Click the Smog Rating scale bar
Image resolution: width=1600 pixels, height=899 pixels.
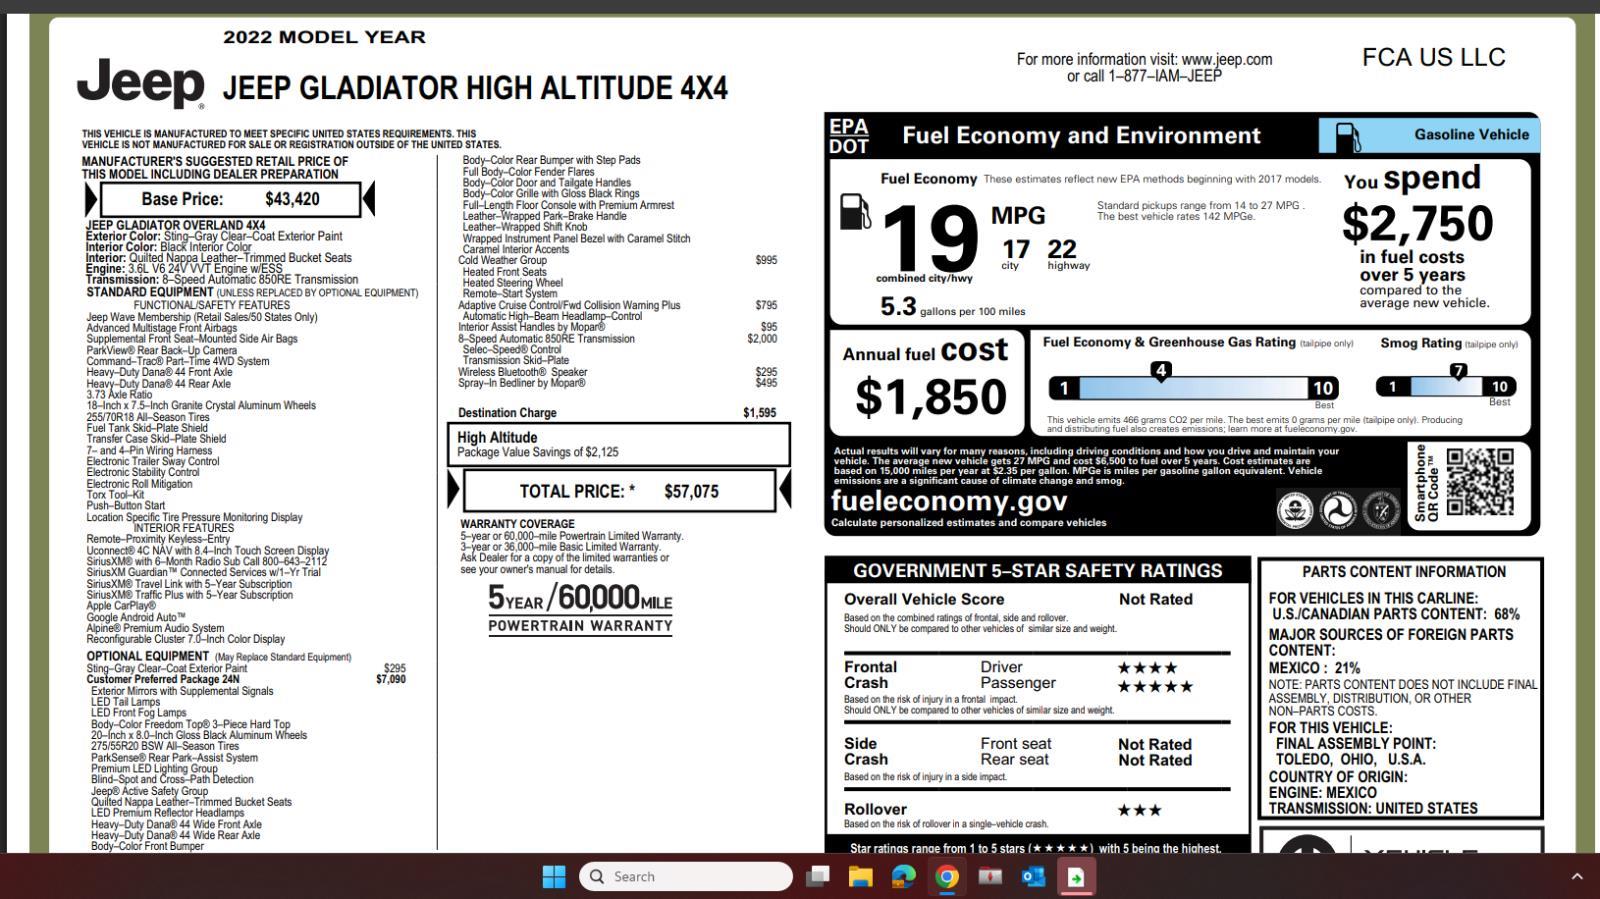[x=1446, y=387]
